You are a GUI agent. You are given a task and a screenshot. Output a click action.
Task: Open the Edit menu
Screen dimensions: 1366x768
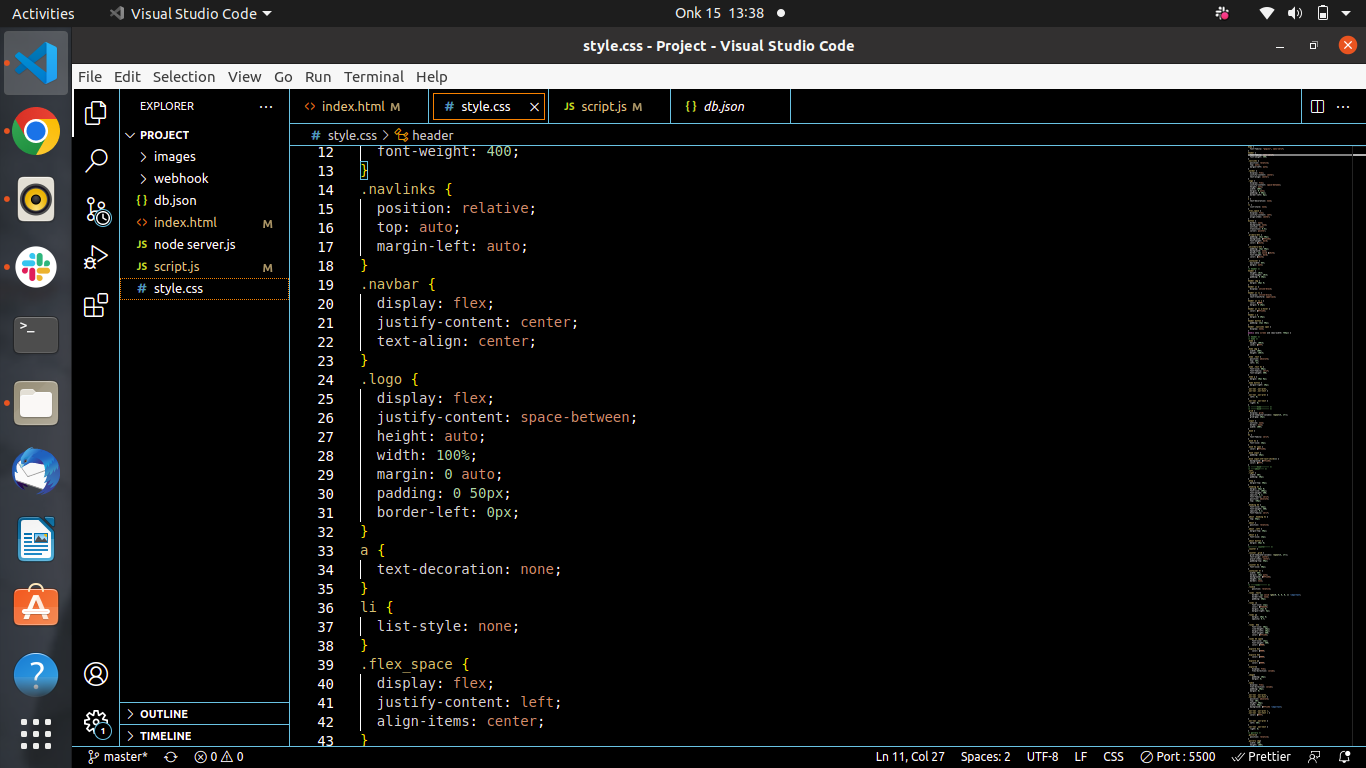click(127, 77)
